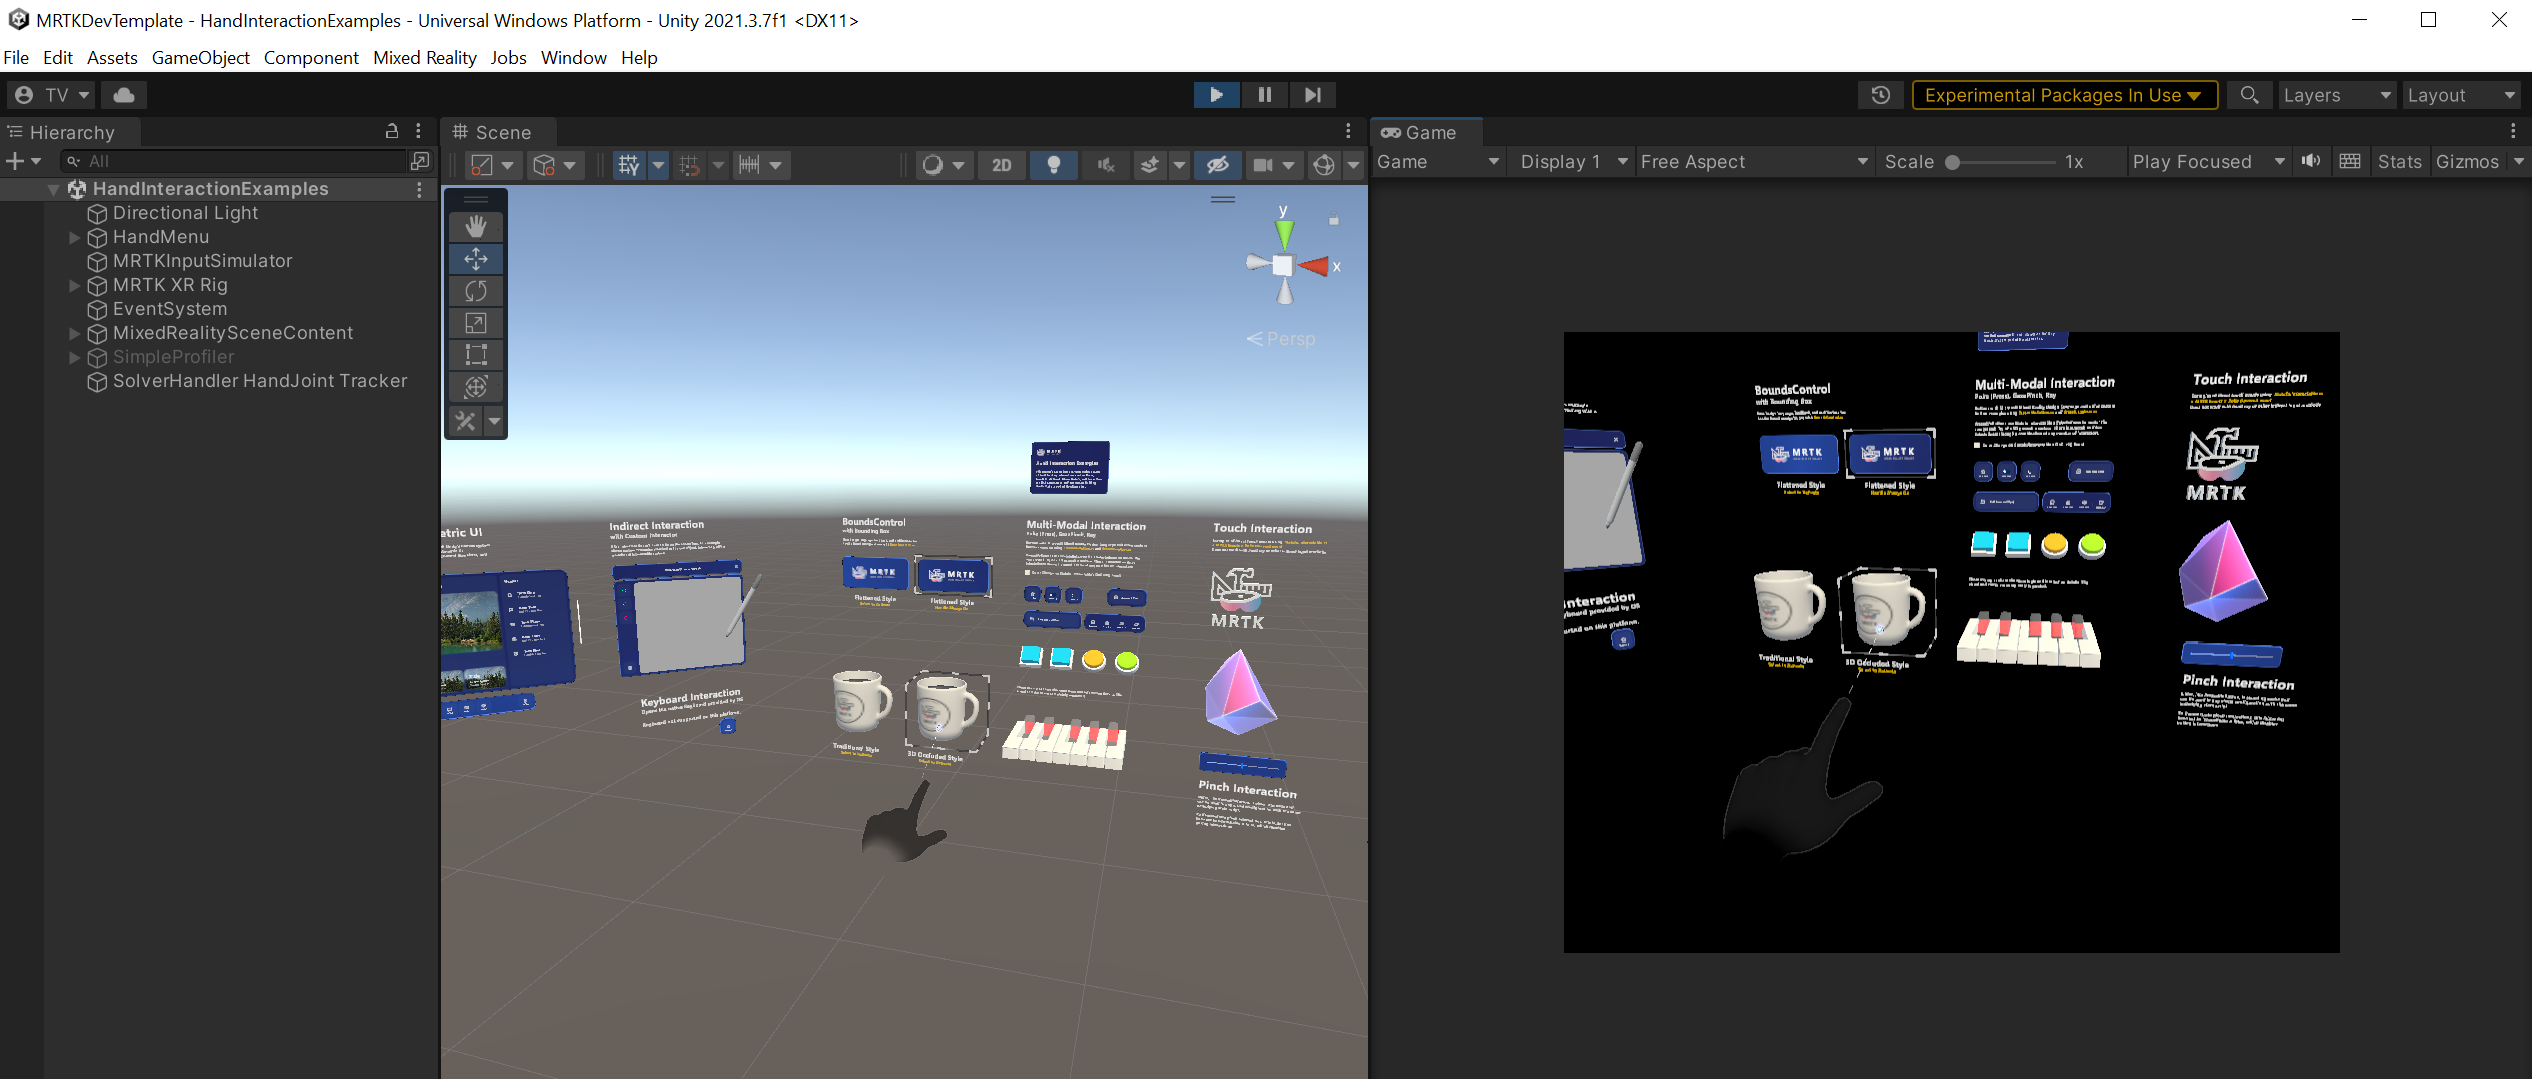Click the version control history icon
This screenshot has width=2532, height=1079.
click(1881, 95)
